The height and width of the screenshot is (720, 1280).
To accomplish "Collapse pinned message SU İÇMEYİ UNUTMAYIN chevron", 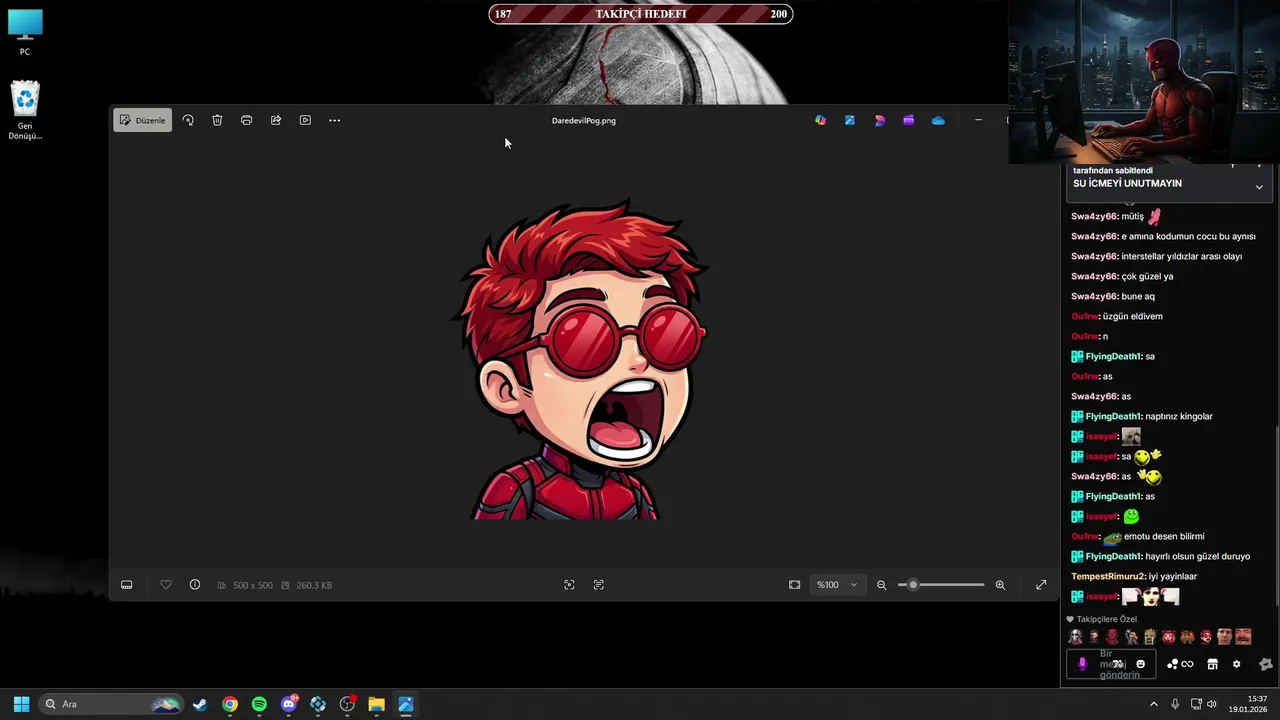I will click(1259, 187).
